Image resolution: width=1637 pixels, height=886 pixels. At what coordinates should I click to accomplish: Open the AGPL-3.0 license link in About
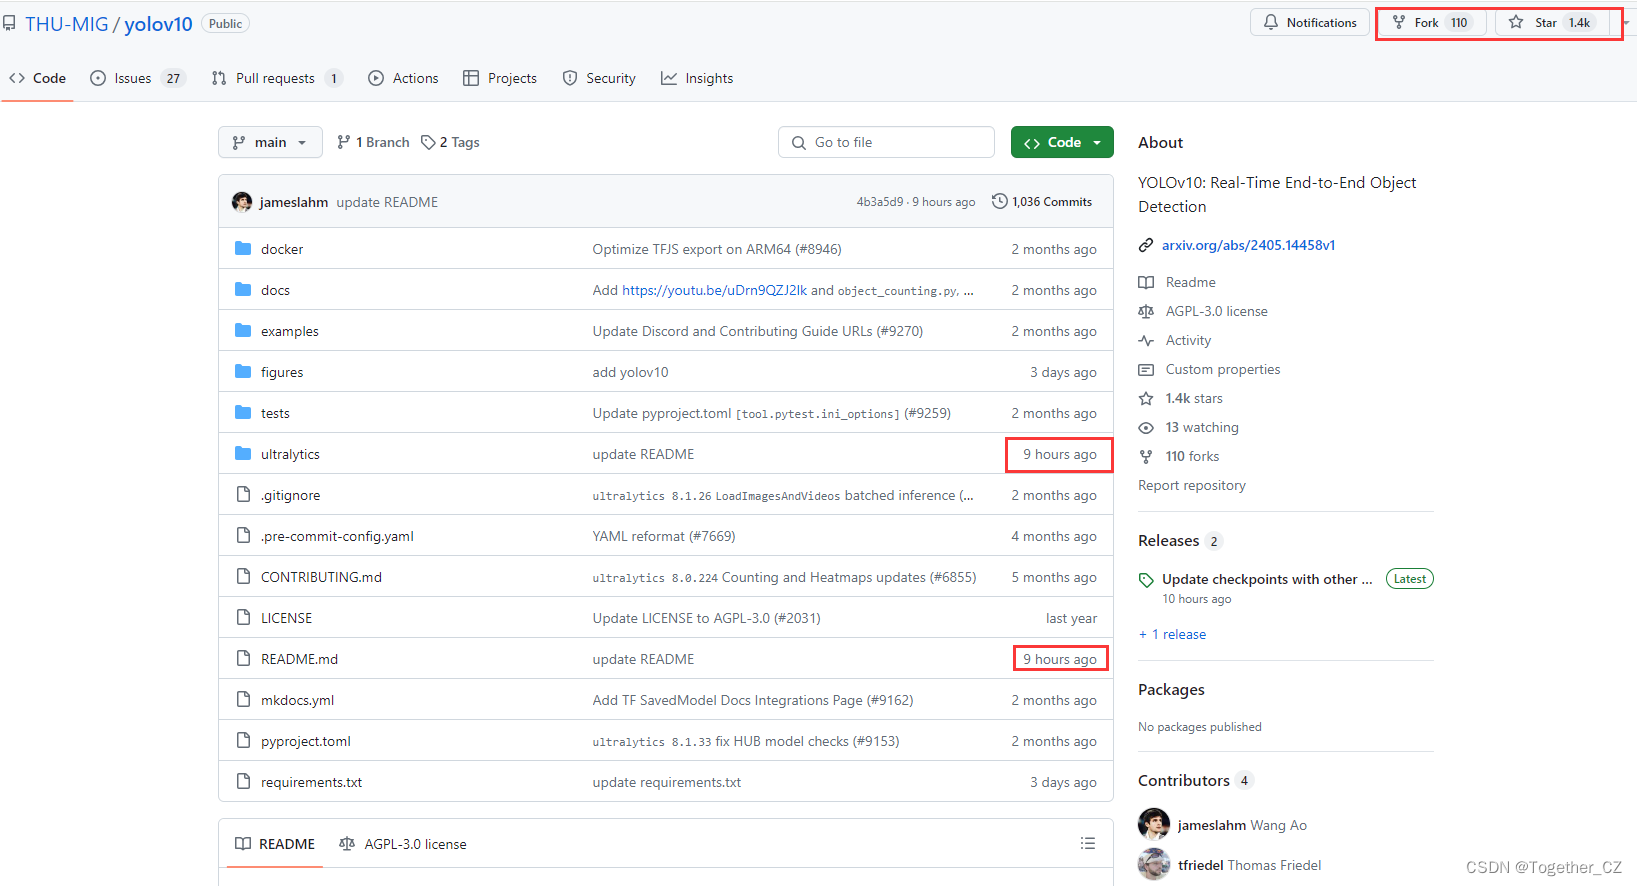[x=1216, y=311]
